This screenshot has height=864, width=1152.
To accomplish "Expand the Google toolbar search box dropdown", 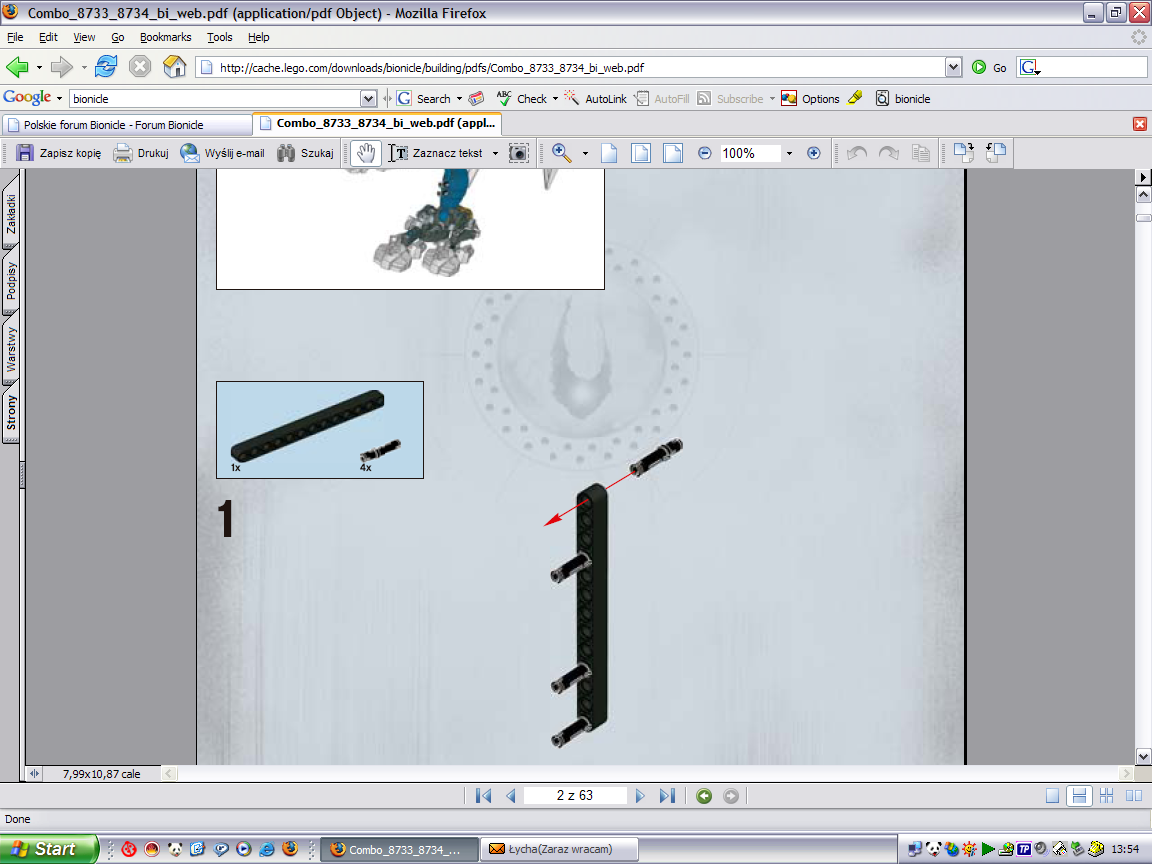I will (x=368, y=98).
